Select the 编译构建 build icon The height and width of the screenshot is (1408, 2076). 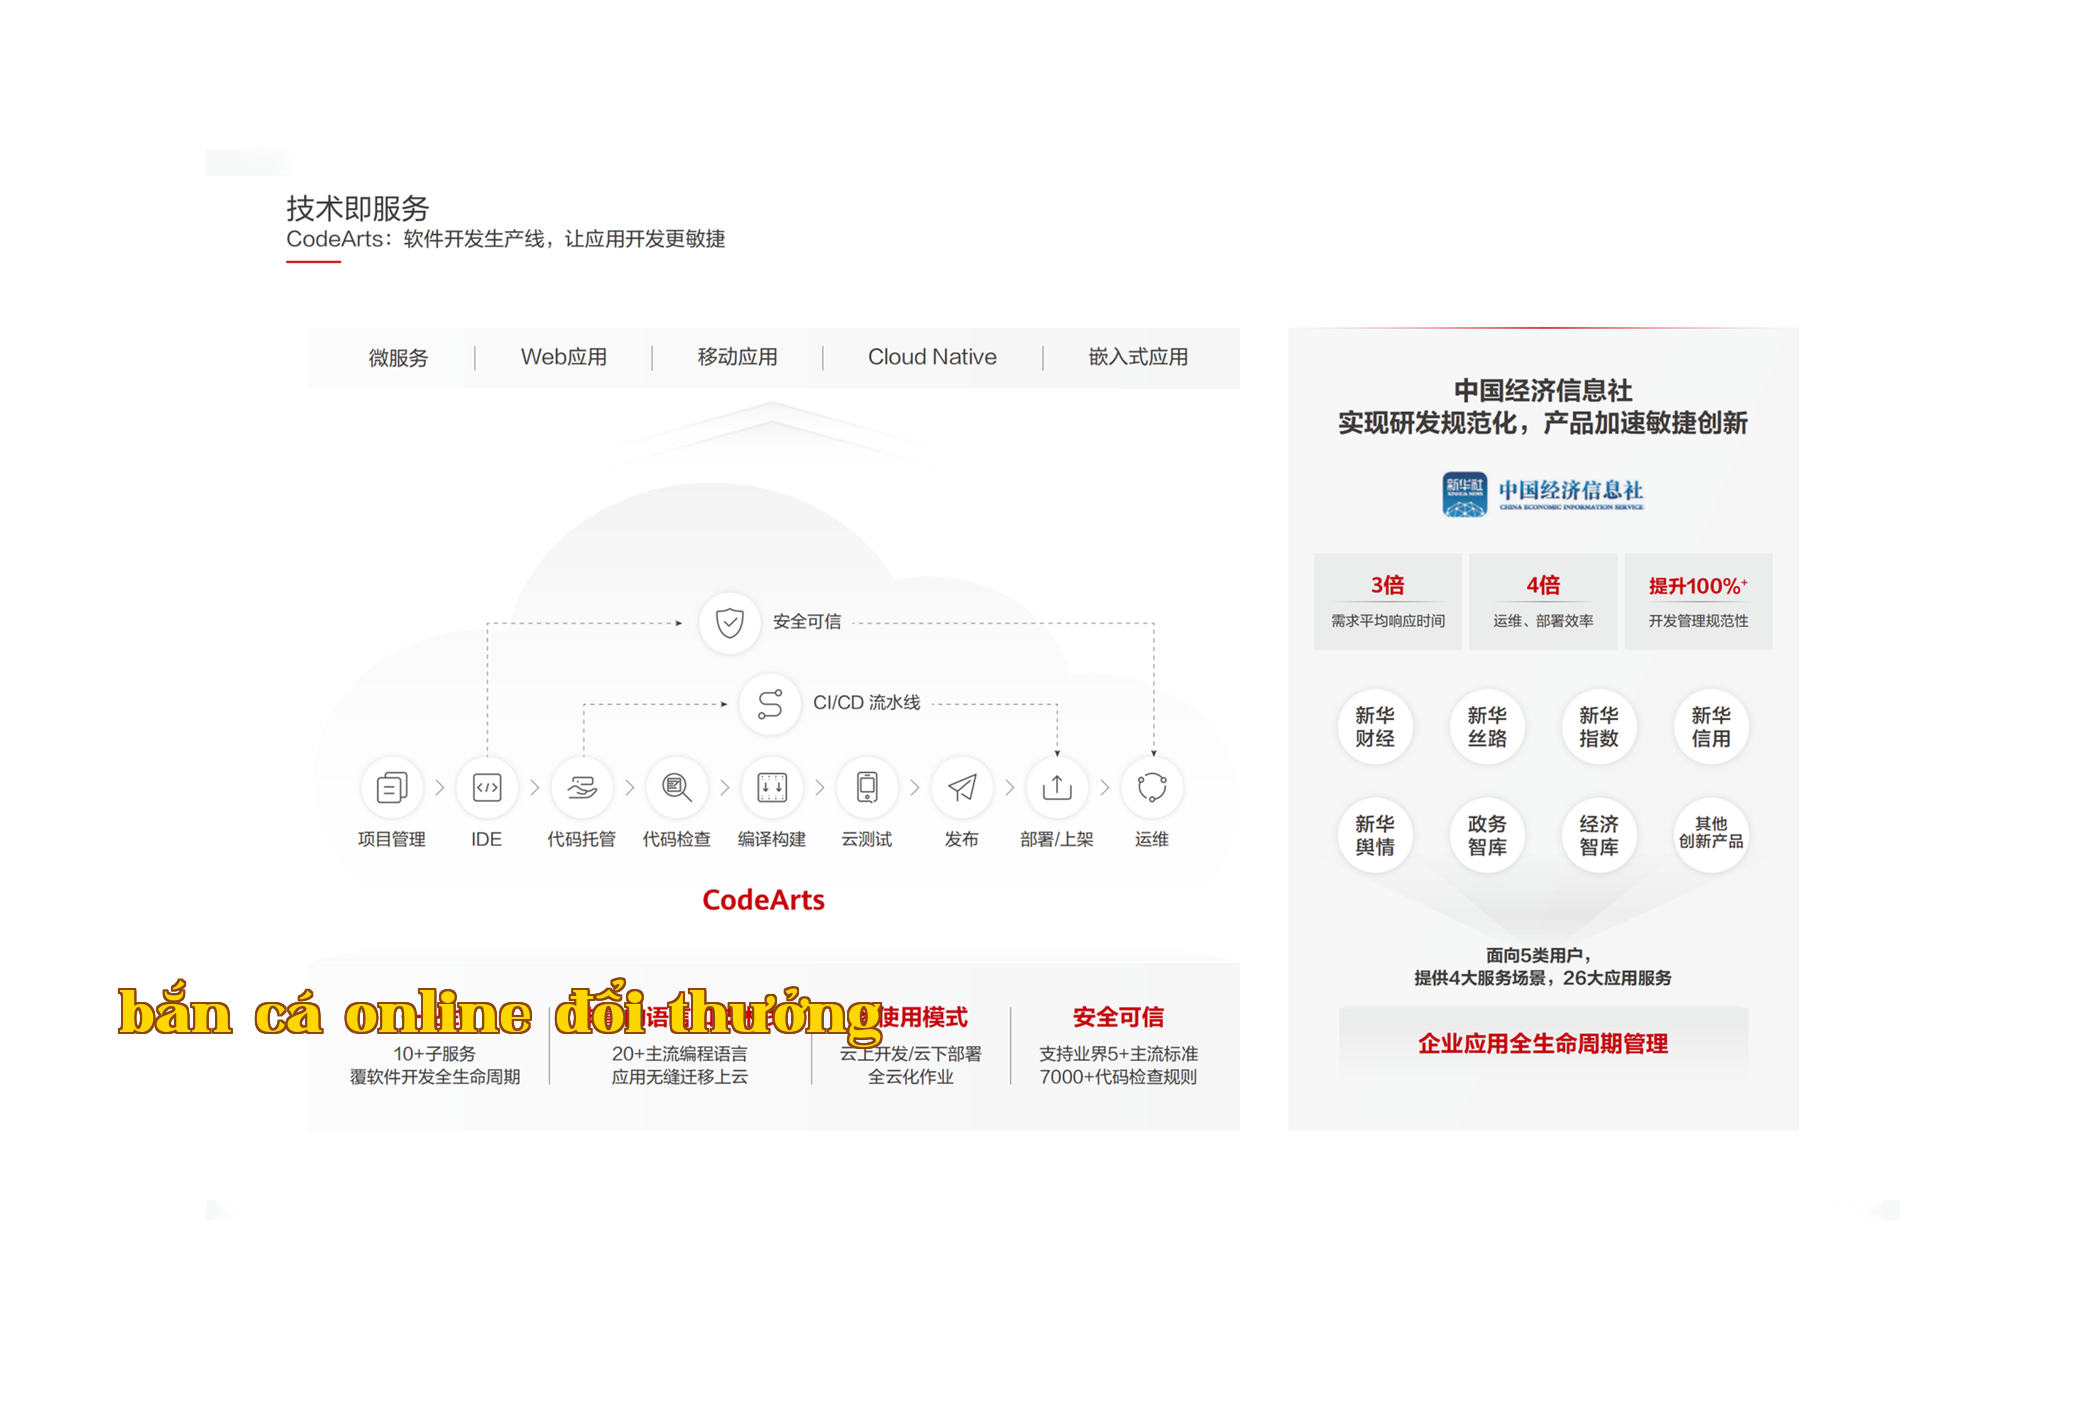[771, 787]
